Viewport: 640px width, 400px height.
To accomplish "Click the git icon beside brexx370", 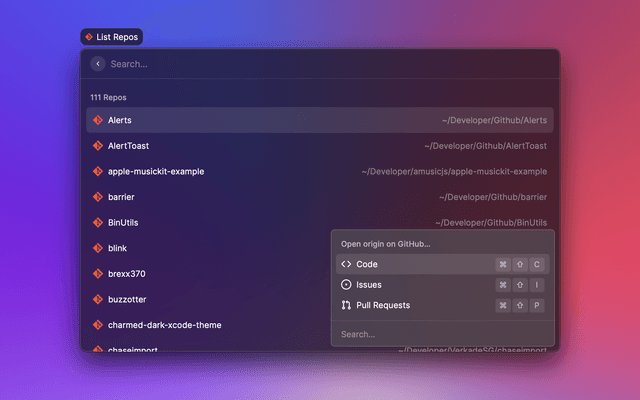I will pos(97,274).
